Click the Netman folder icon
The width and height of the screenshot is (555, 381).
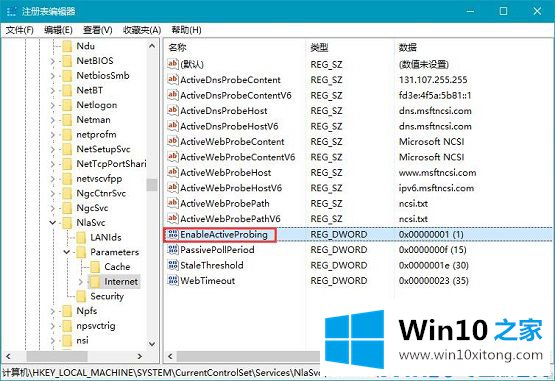67,120
